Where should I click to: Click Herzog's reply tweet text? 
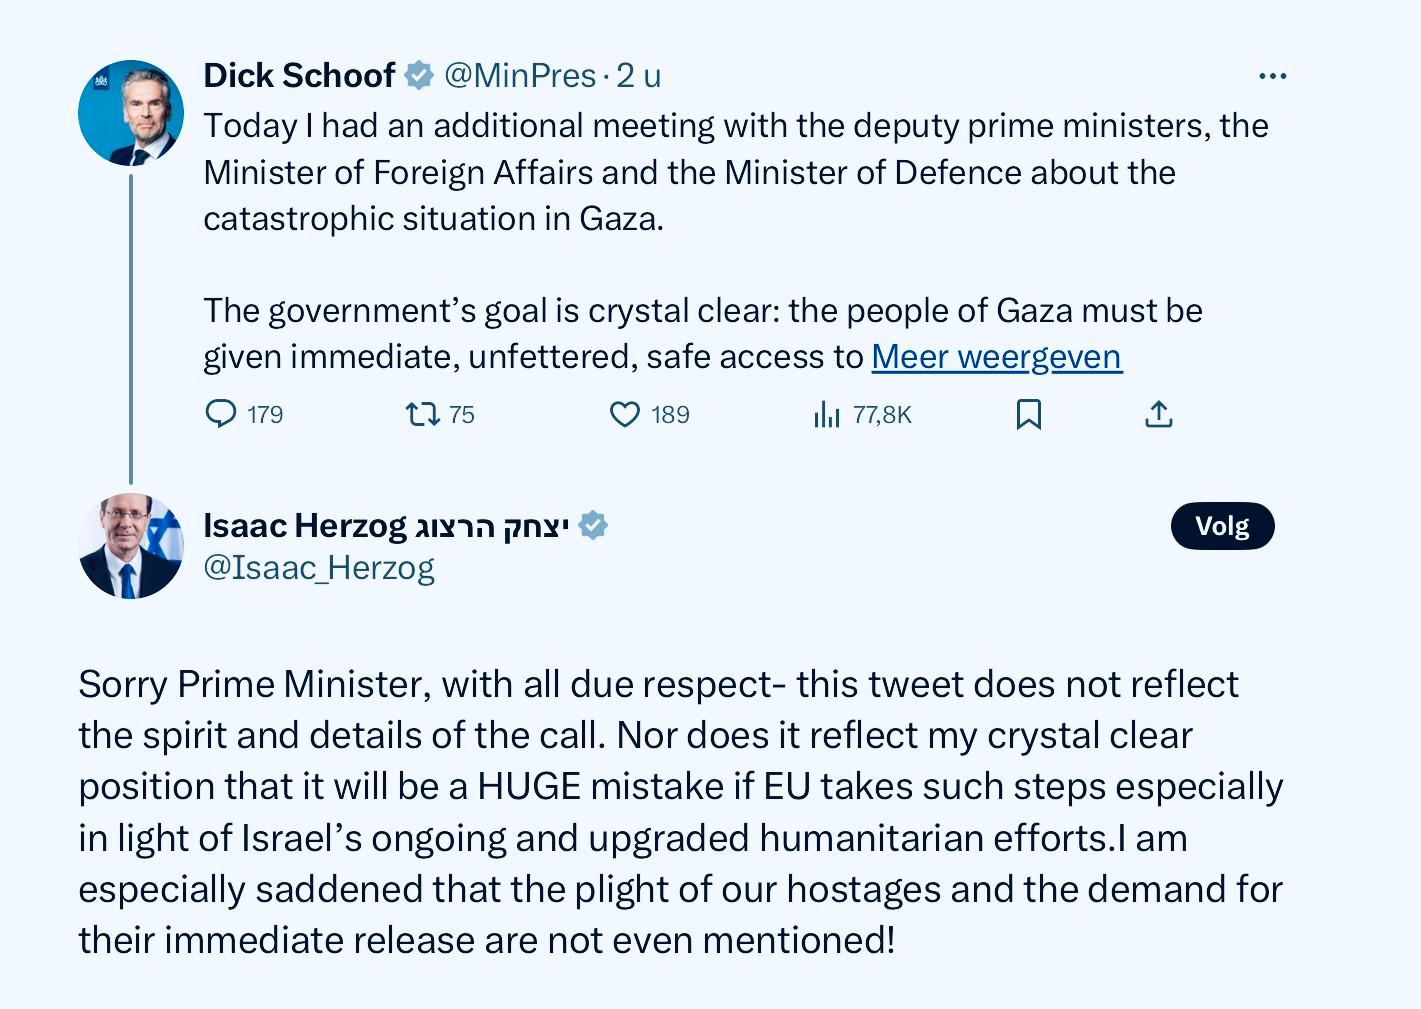(x=680, y=812)
